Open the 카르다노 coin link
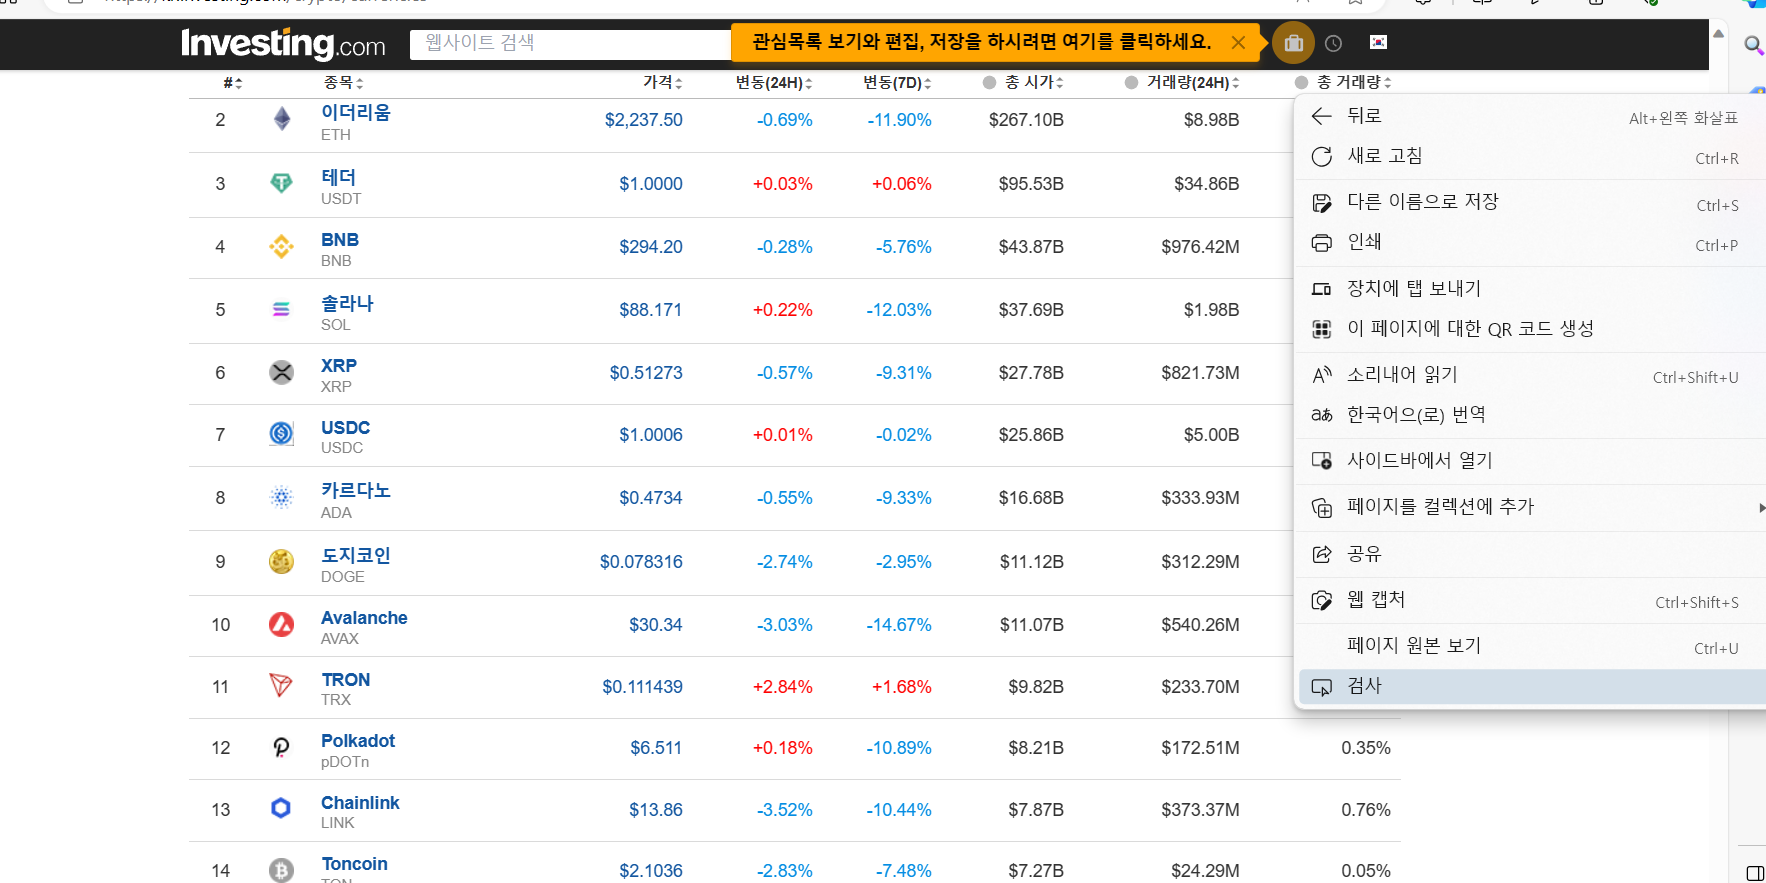Viewport: 1766px width, 883px height. tap(356, 490)
